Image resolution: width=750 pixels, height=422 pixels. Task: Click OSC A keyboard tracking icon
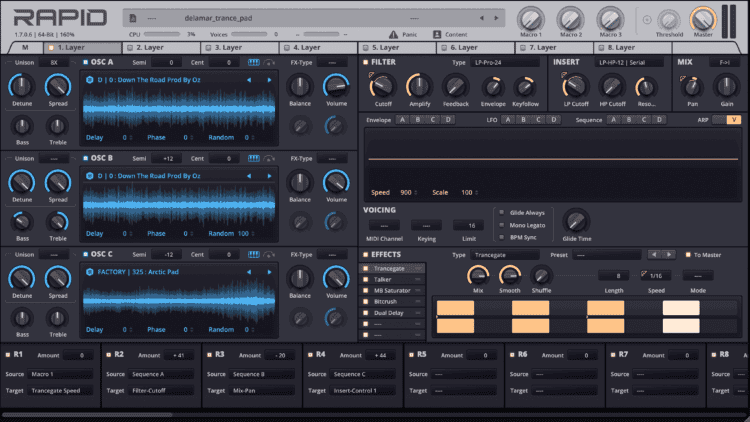tap(254, 62)
